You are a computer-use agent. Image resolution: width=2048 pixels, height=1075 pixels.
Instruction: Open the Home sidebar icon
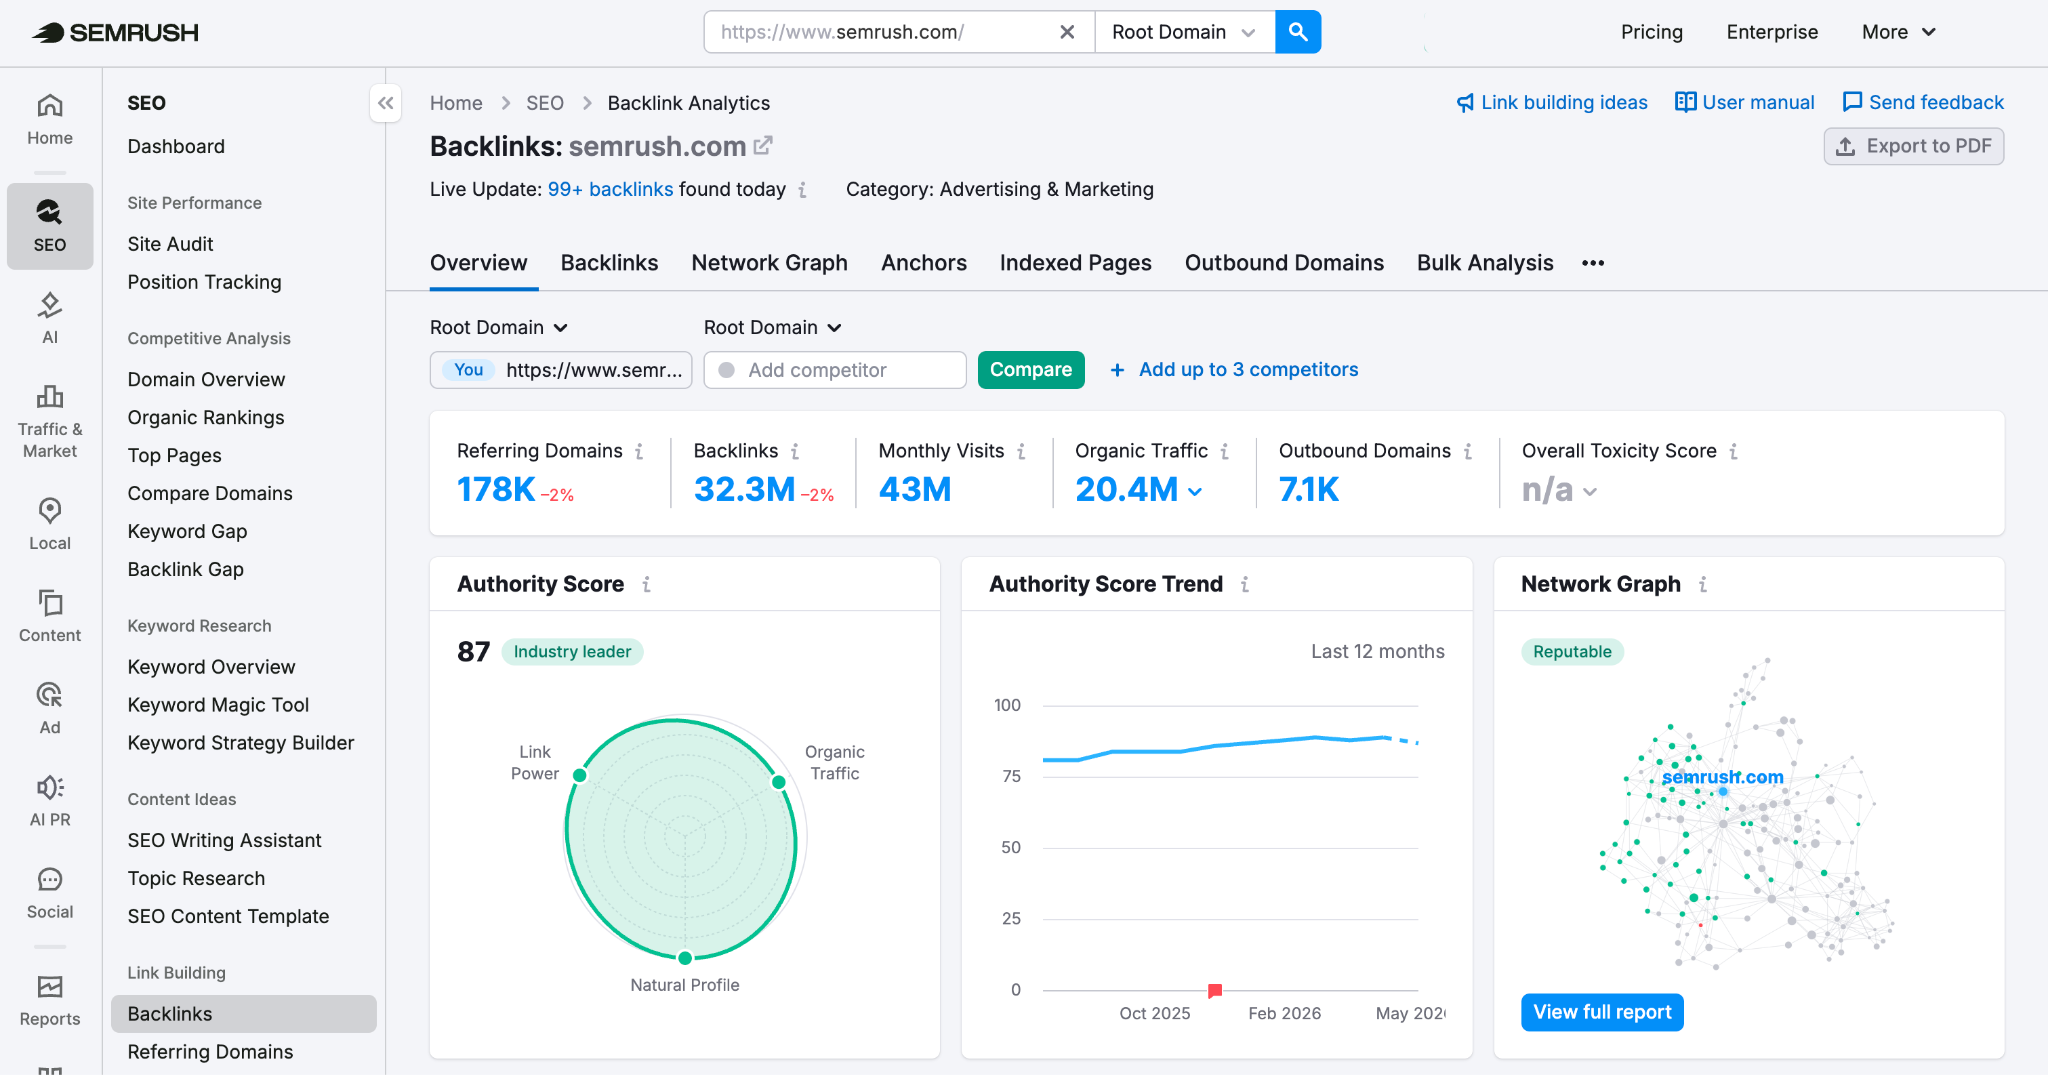point(50,120)
